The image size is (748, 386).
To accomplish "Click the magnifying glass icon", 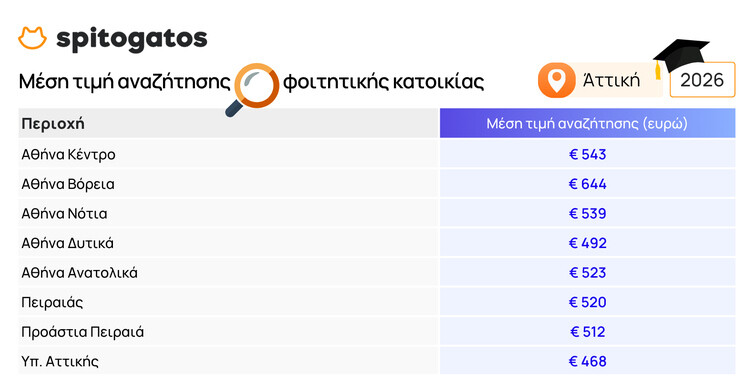I will coord(252,89).
